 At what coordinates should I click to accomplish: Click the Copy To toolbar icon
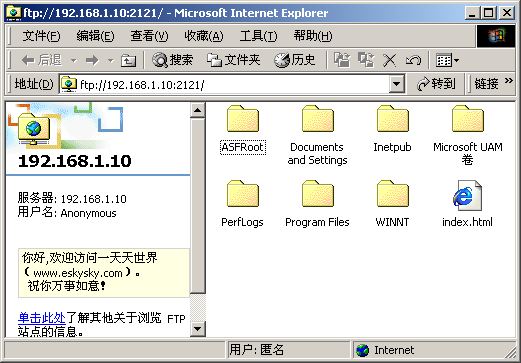pos(366,60)
